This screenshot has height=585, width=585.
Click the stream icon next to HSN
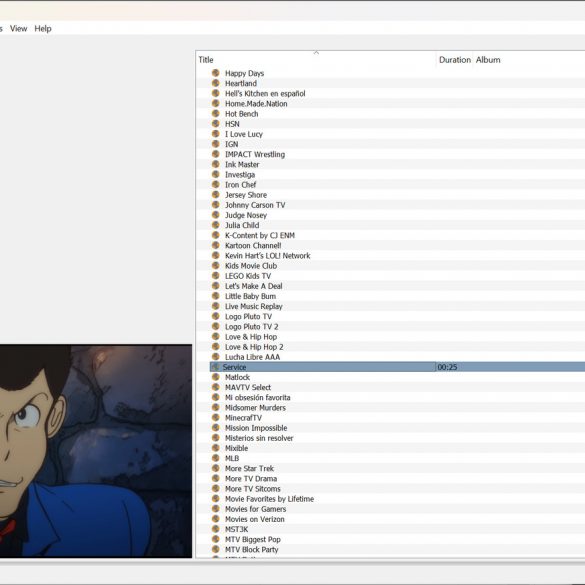215,123
